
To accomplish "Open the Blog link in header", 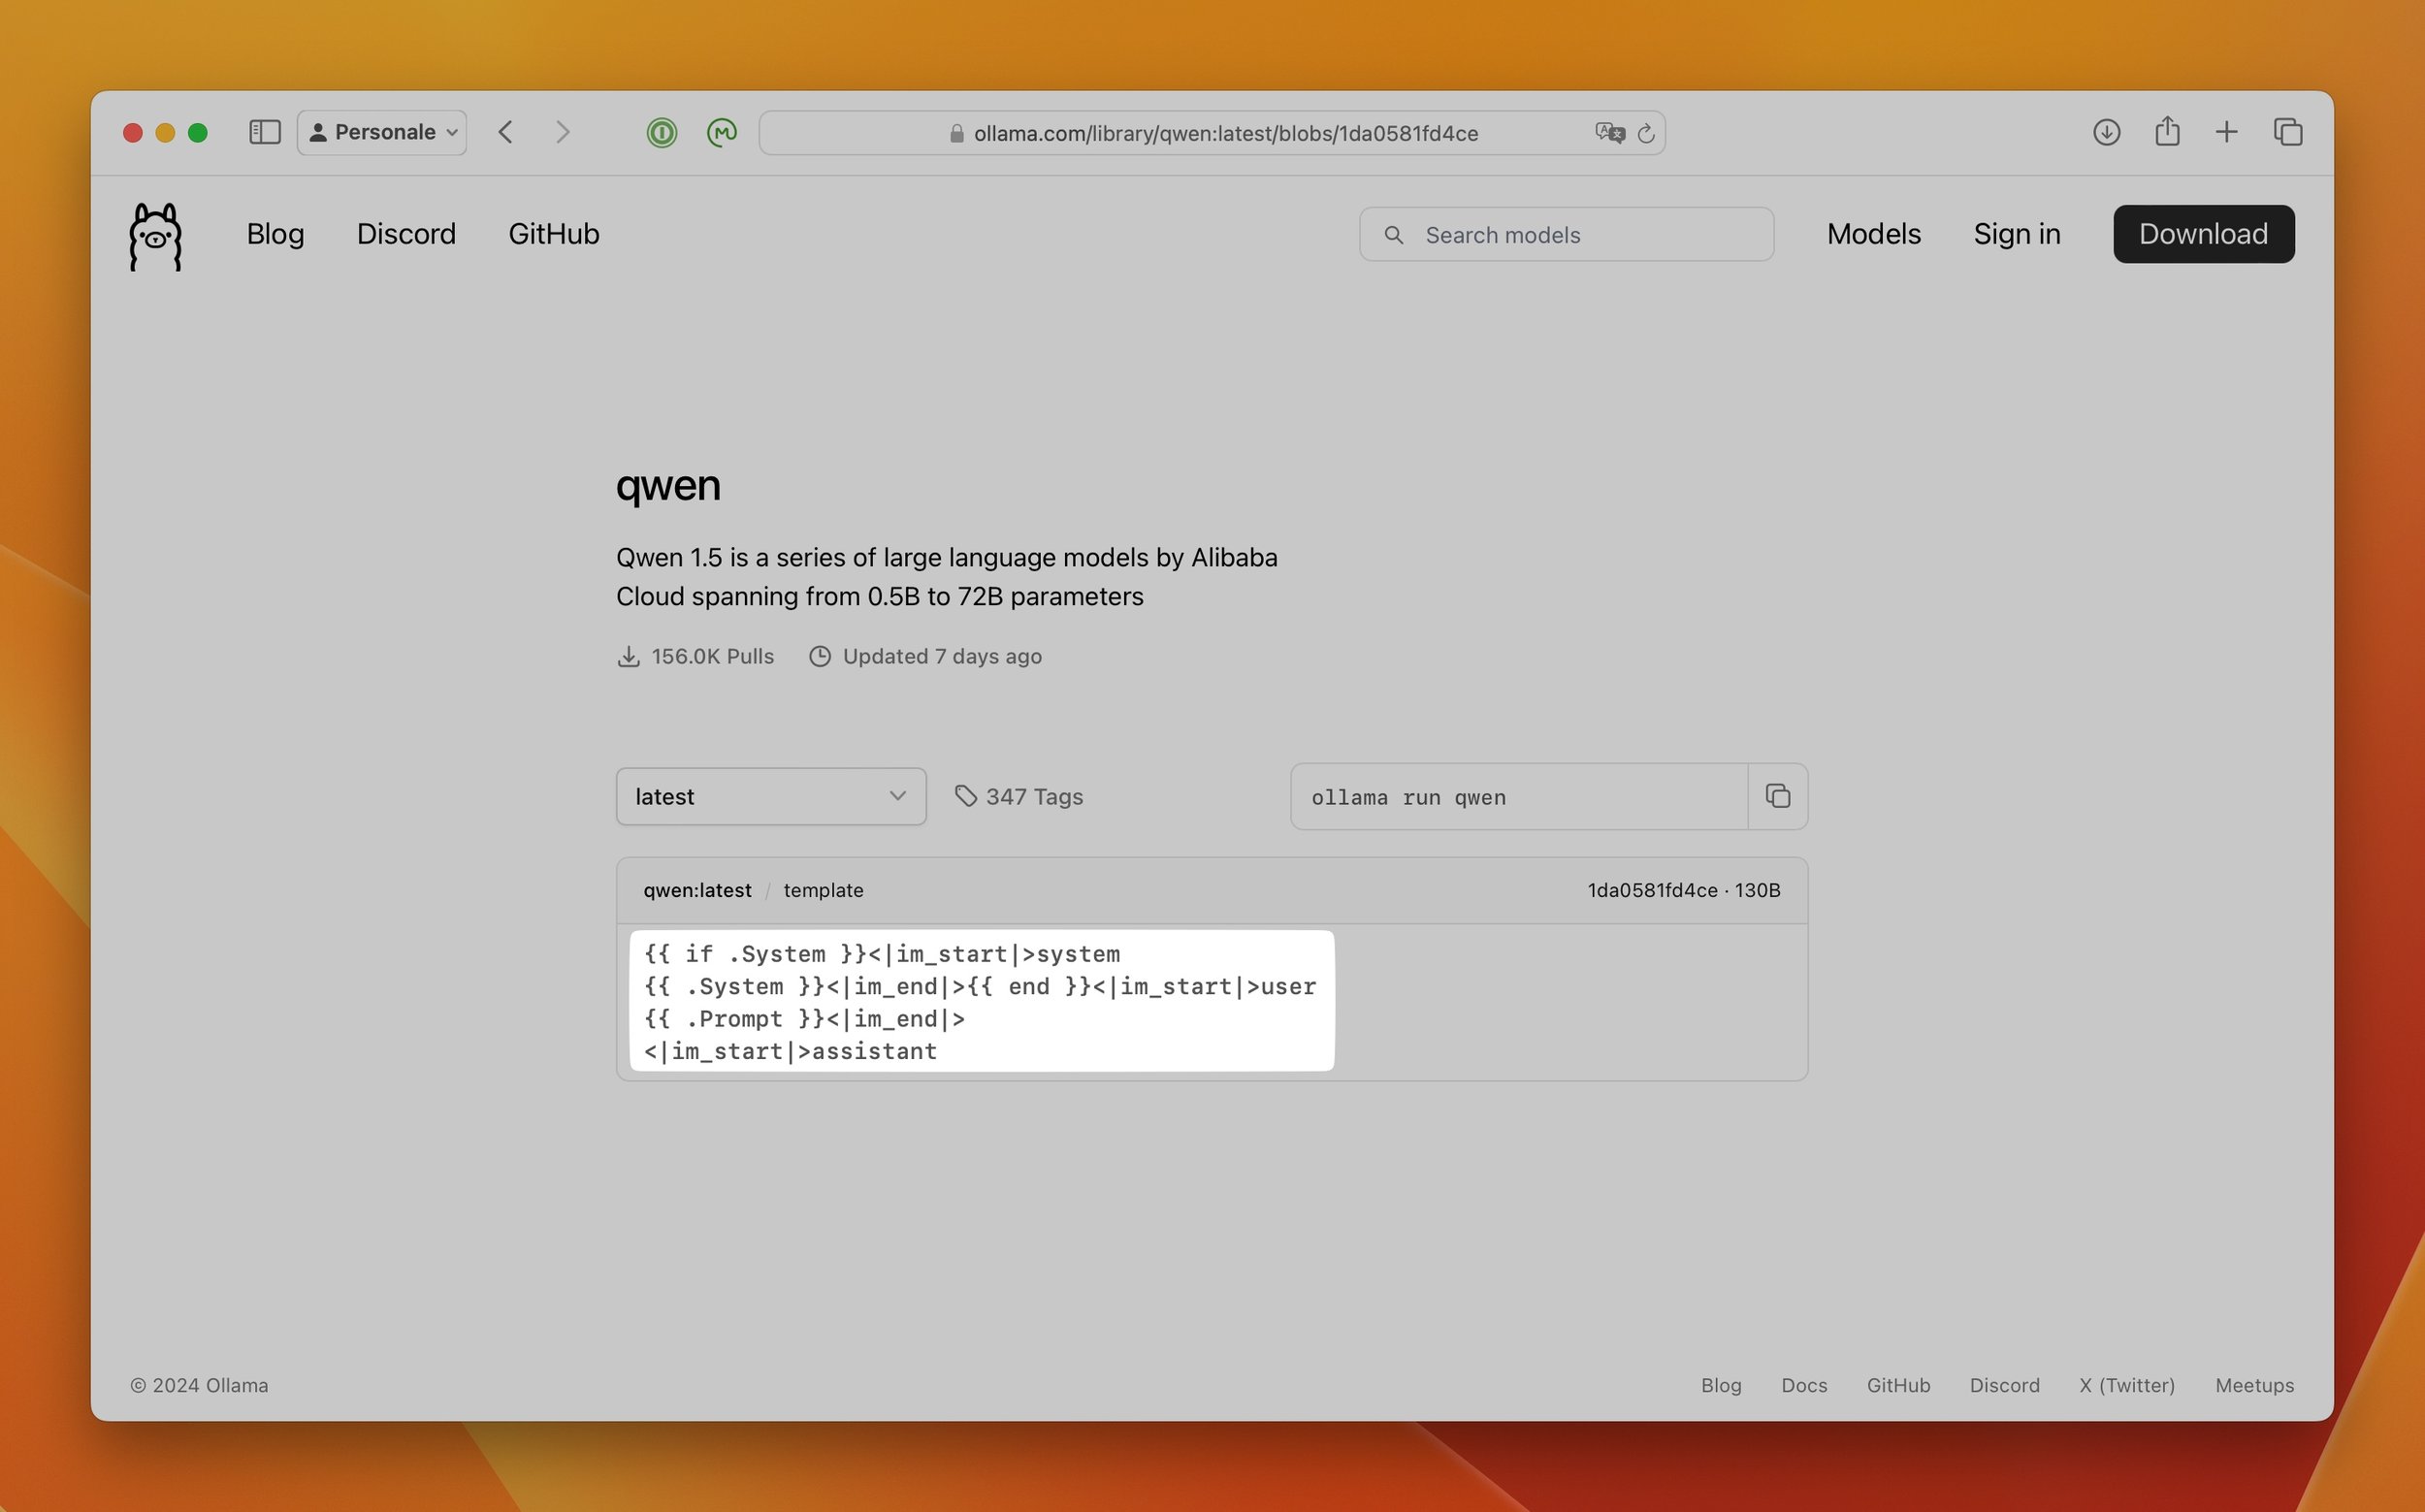I will pyautogui.click(x=275, y=234).
